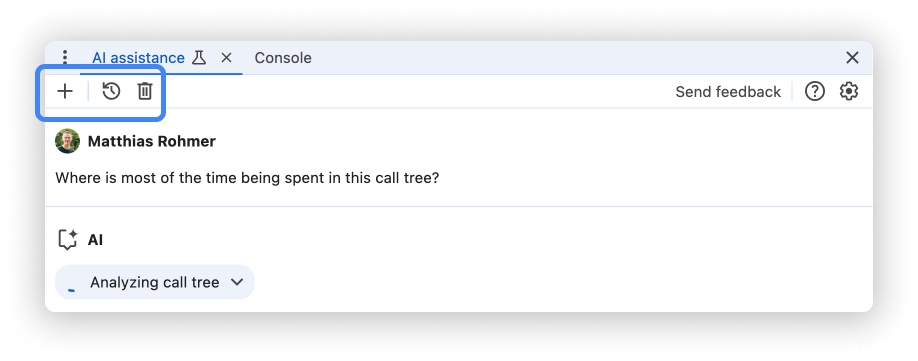
Task: Open the help question mark icon
Action: (814, 91)
